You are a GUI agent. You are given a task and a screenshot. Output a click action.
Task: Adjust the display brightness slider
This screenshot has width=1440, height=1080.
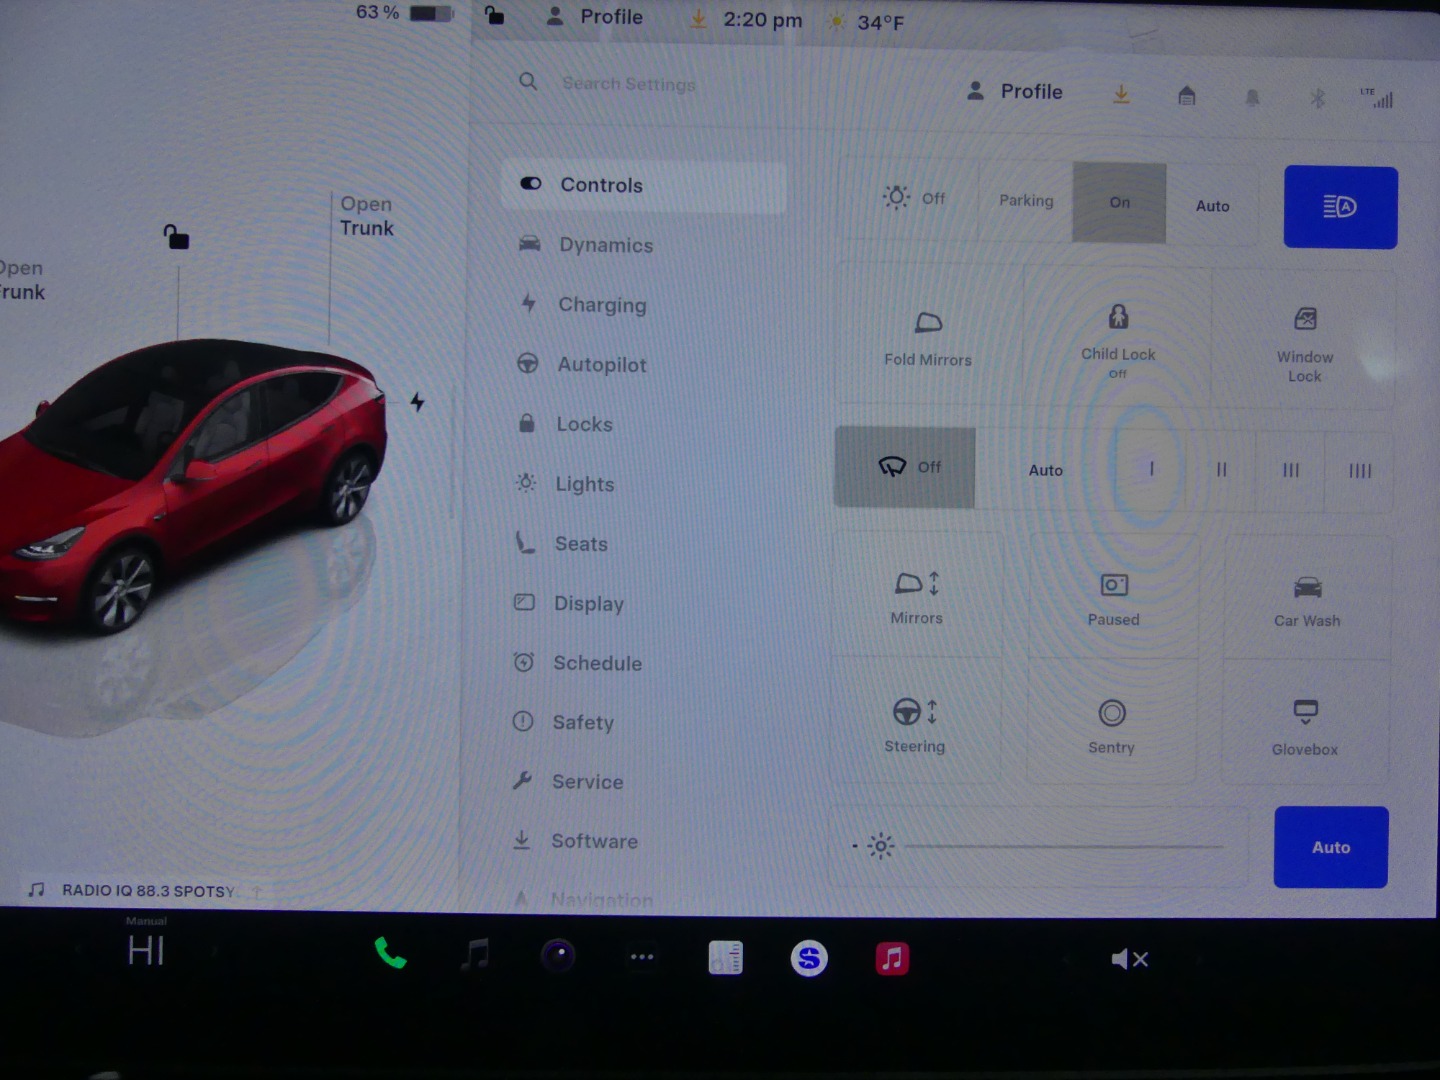tap(1062, 847)
